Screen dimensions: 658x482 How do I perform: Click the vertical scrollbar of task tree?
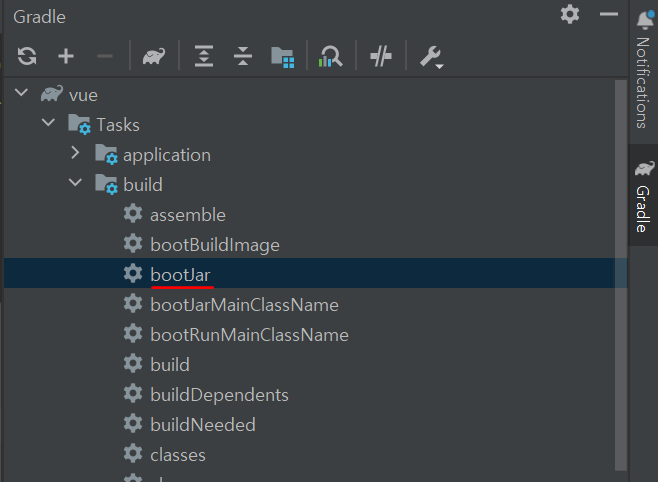click(x=621, y=275)
